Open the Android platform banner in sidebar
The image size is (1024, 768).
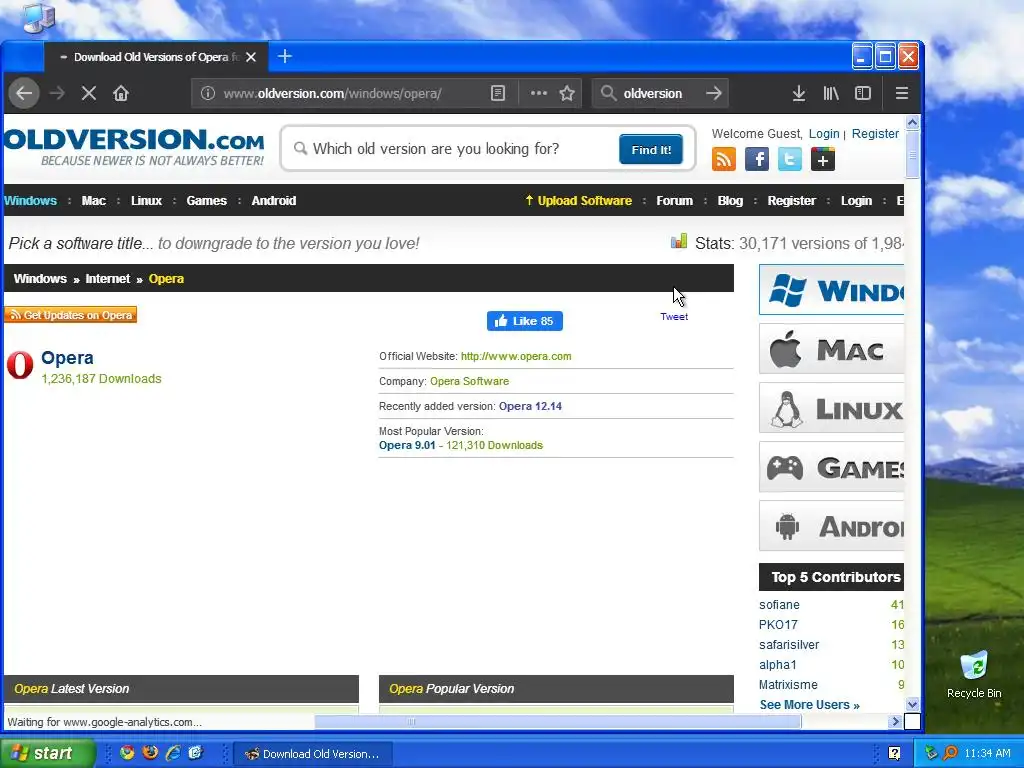[831, 526]
